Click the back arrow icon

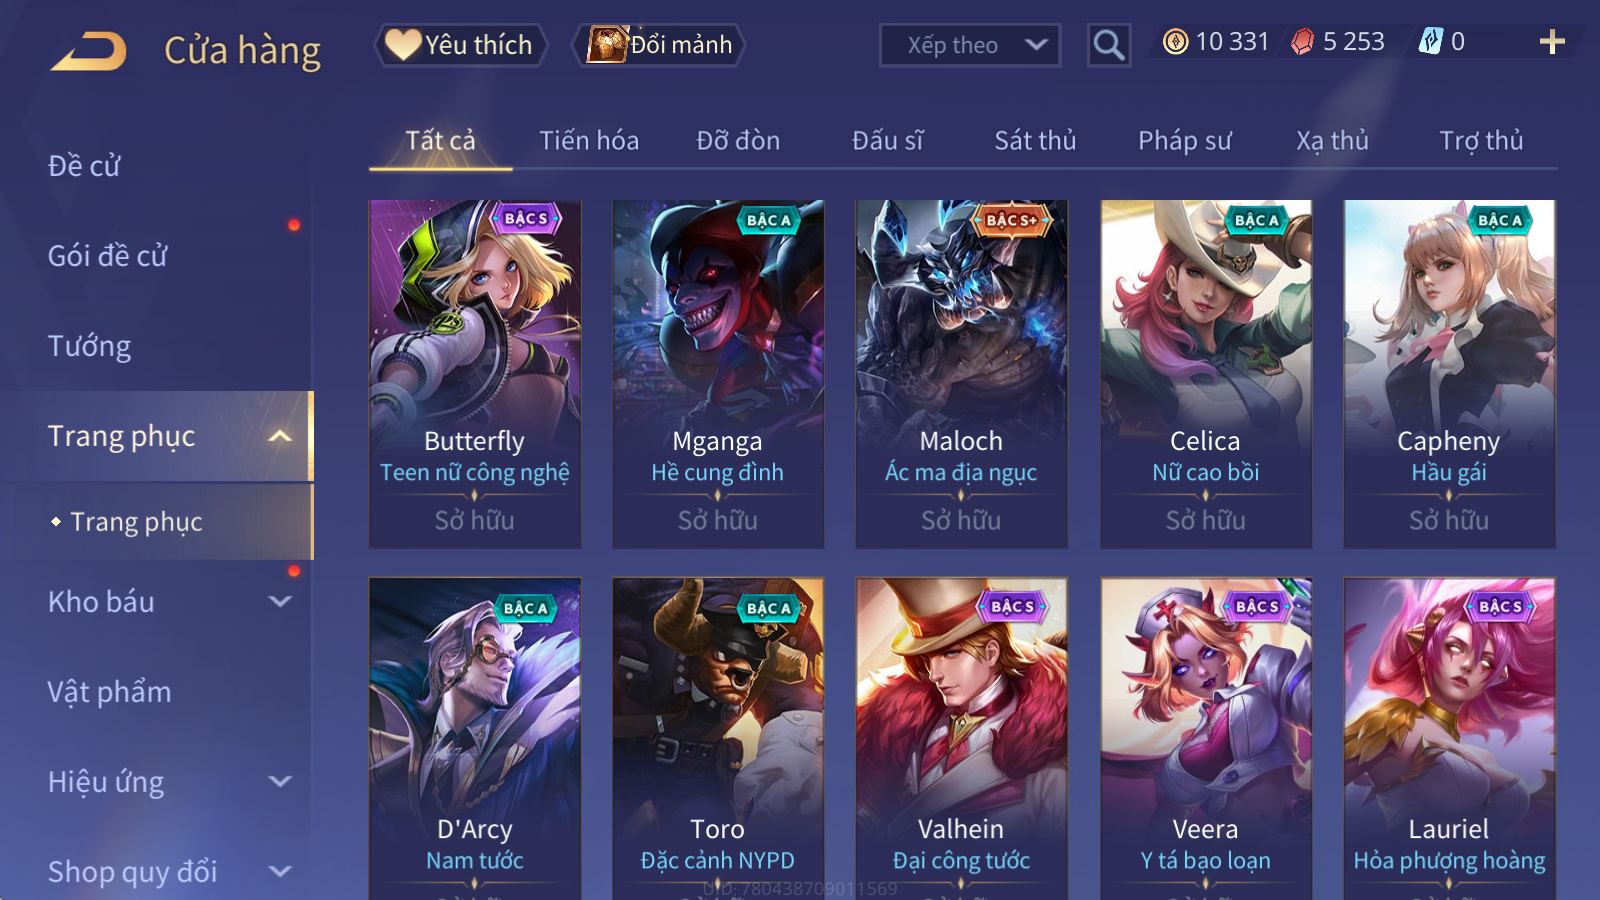pos(89,51)
